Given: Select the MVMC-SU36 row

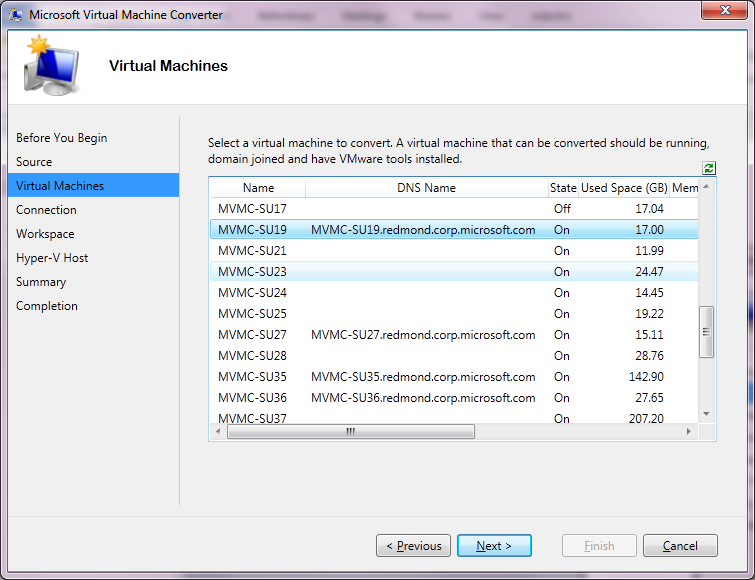Looking at the screenshot, I should point(455,398).
